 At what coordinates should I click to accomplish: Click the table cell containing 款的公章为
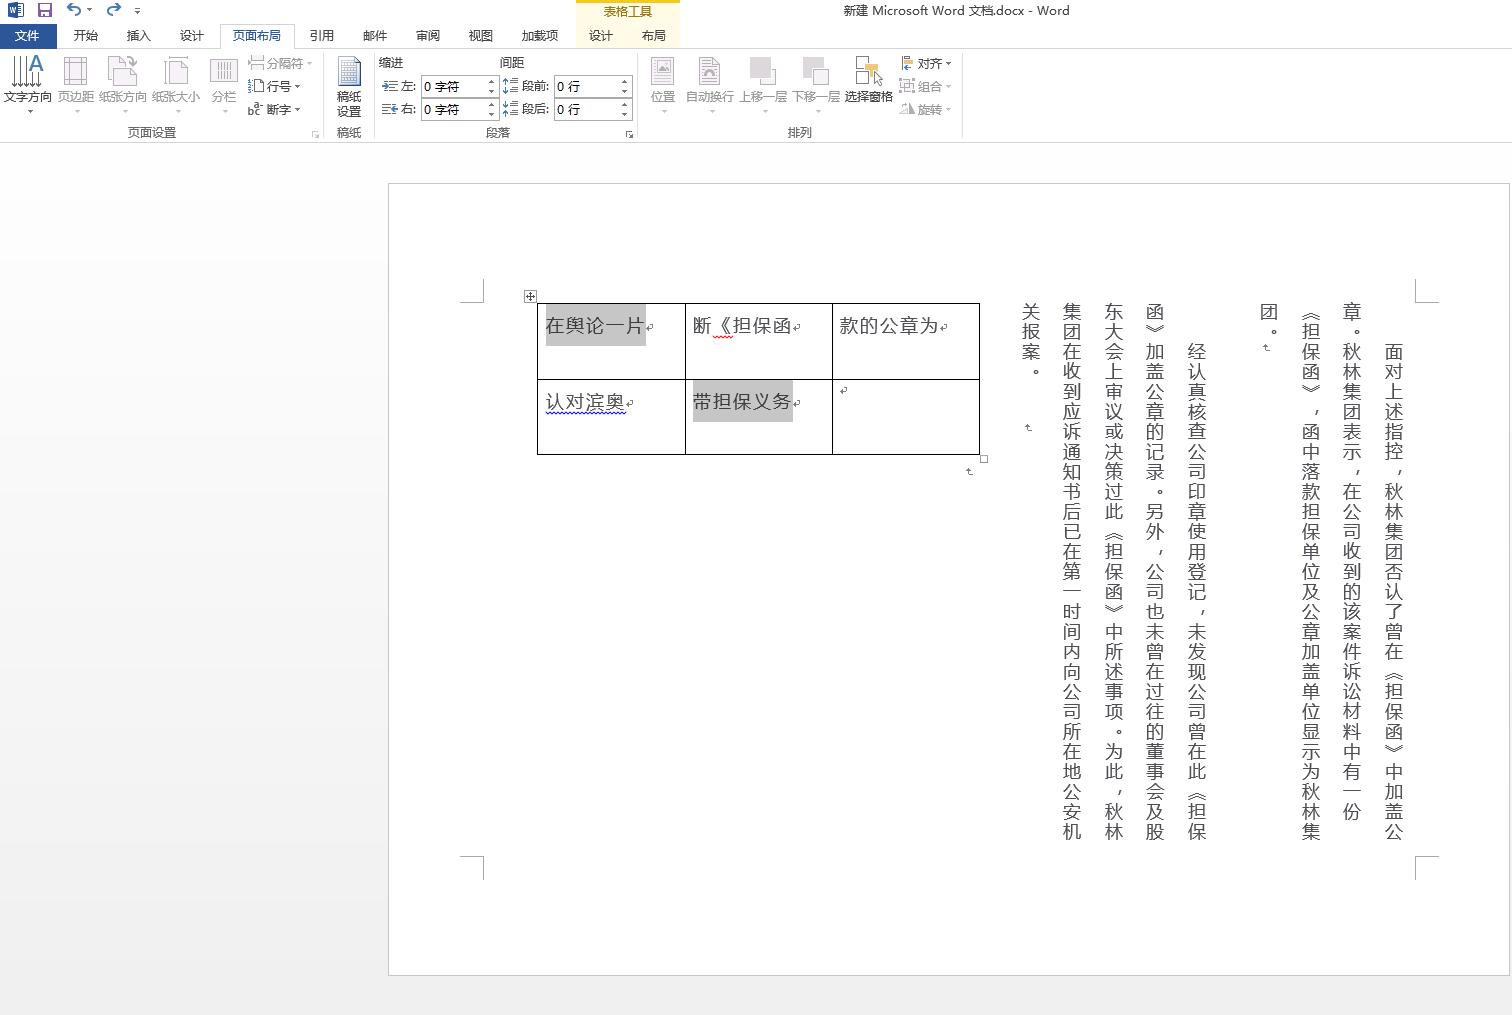point(906,341)
